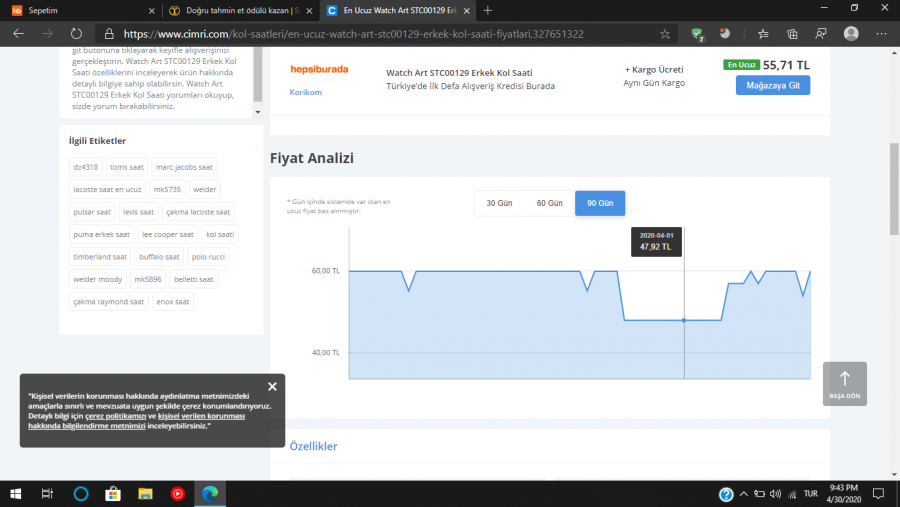Open the pulsar saat tag
This screenshot has width=900, height=507.
click(x=92, y=212)
